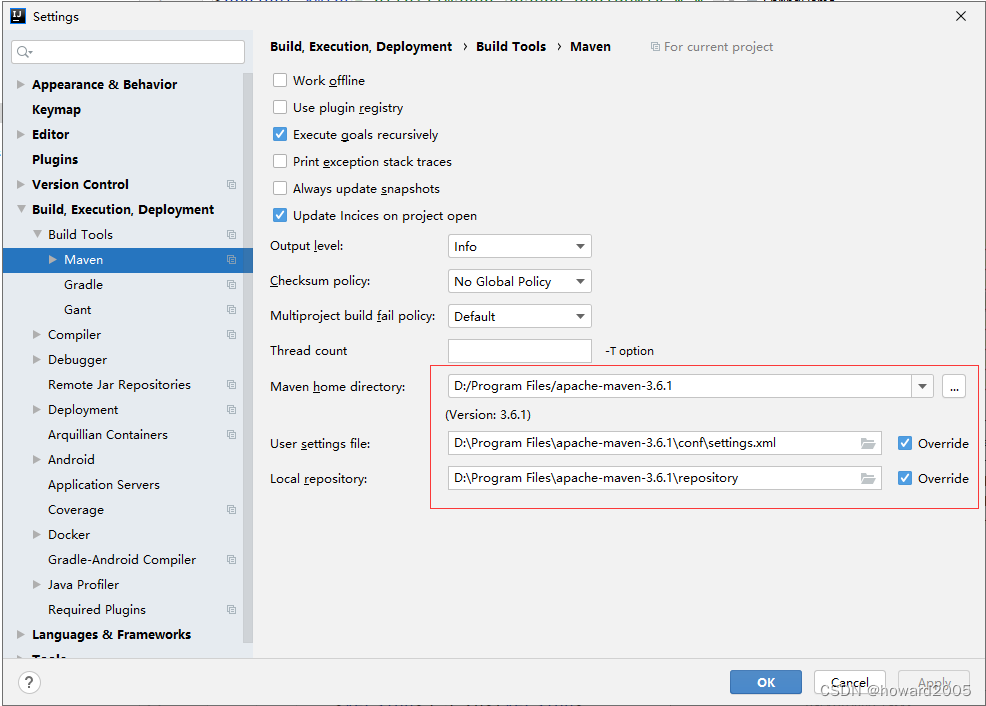Uncheck Update Indices on project open
The image size is (986, 706).
click(280, 216)
